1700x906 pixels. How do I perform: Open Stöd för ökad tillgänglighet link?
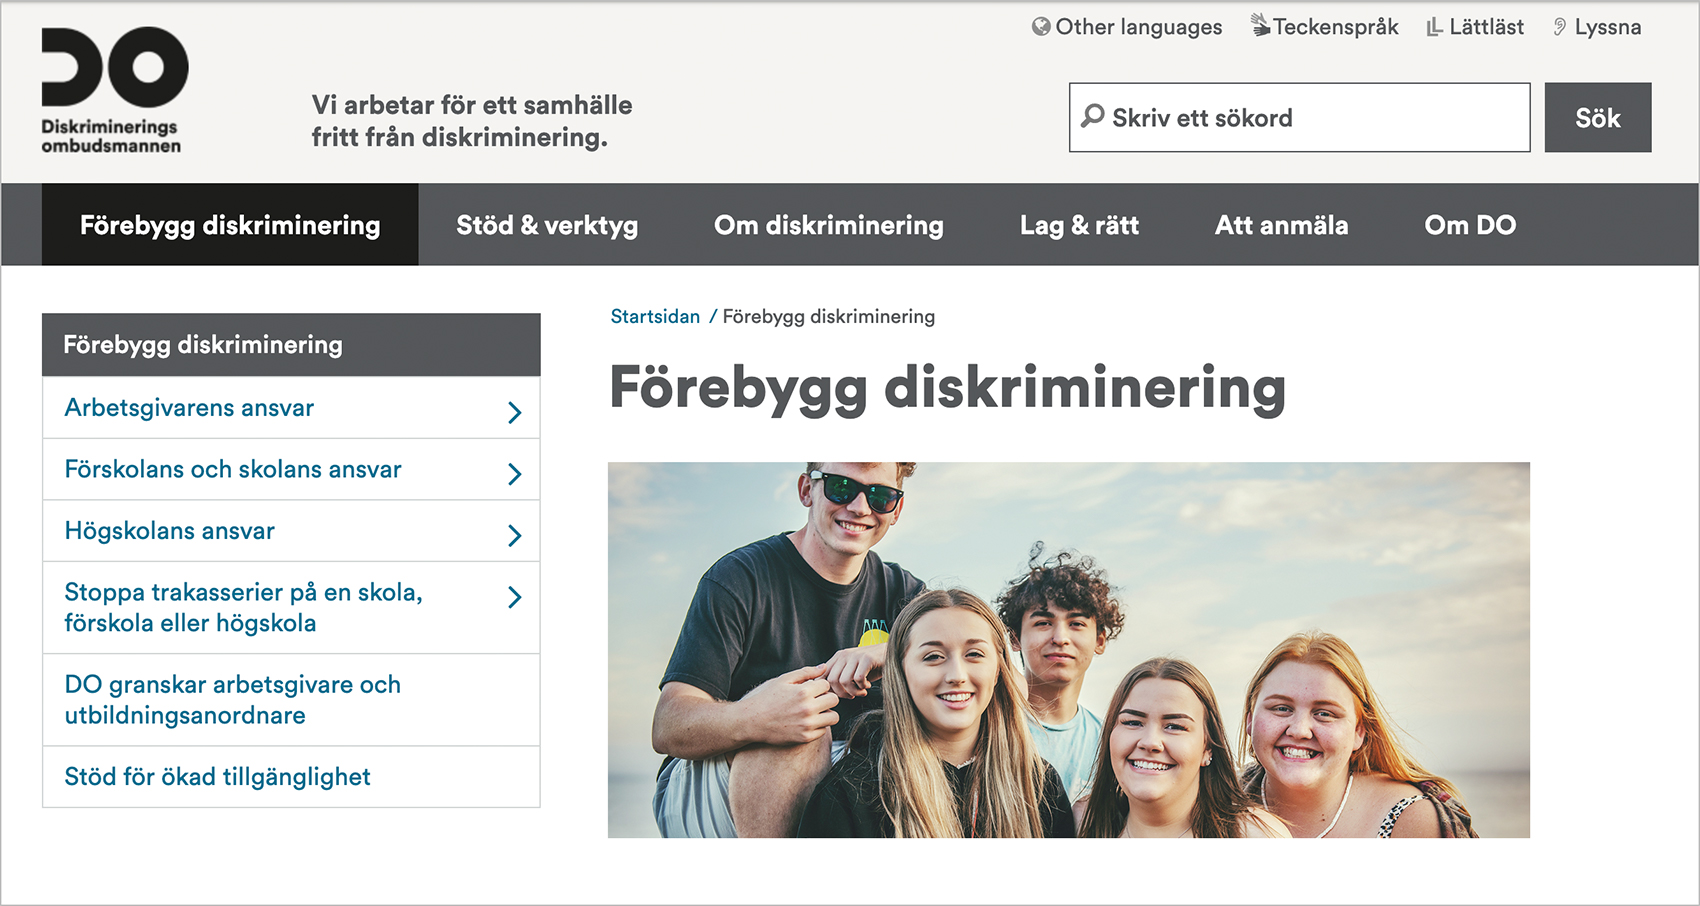tap(217, 777)
